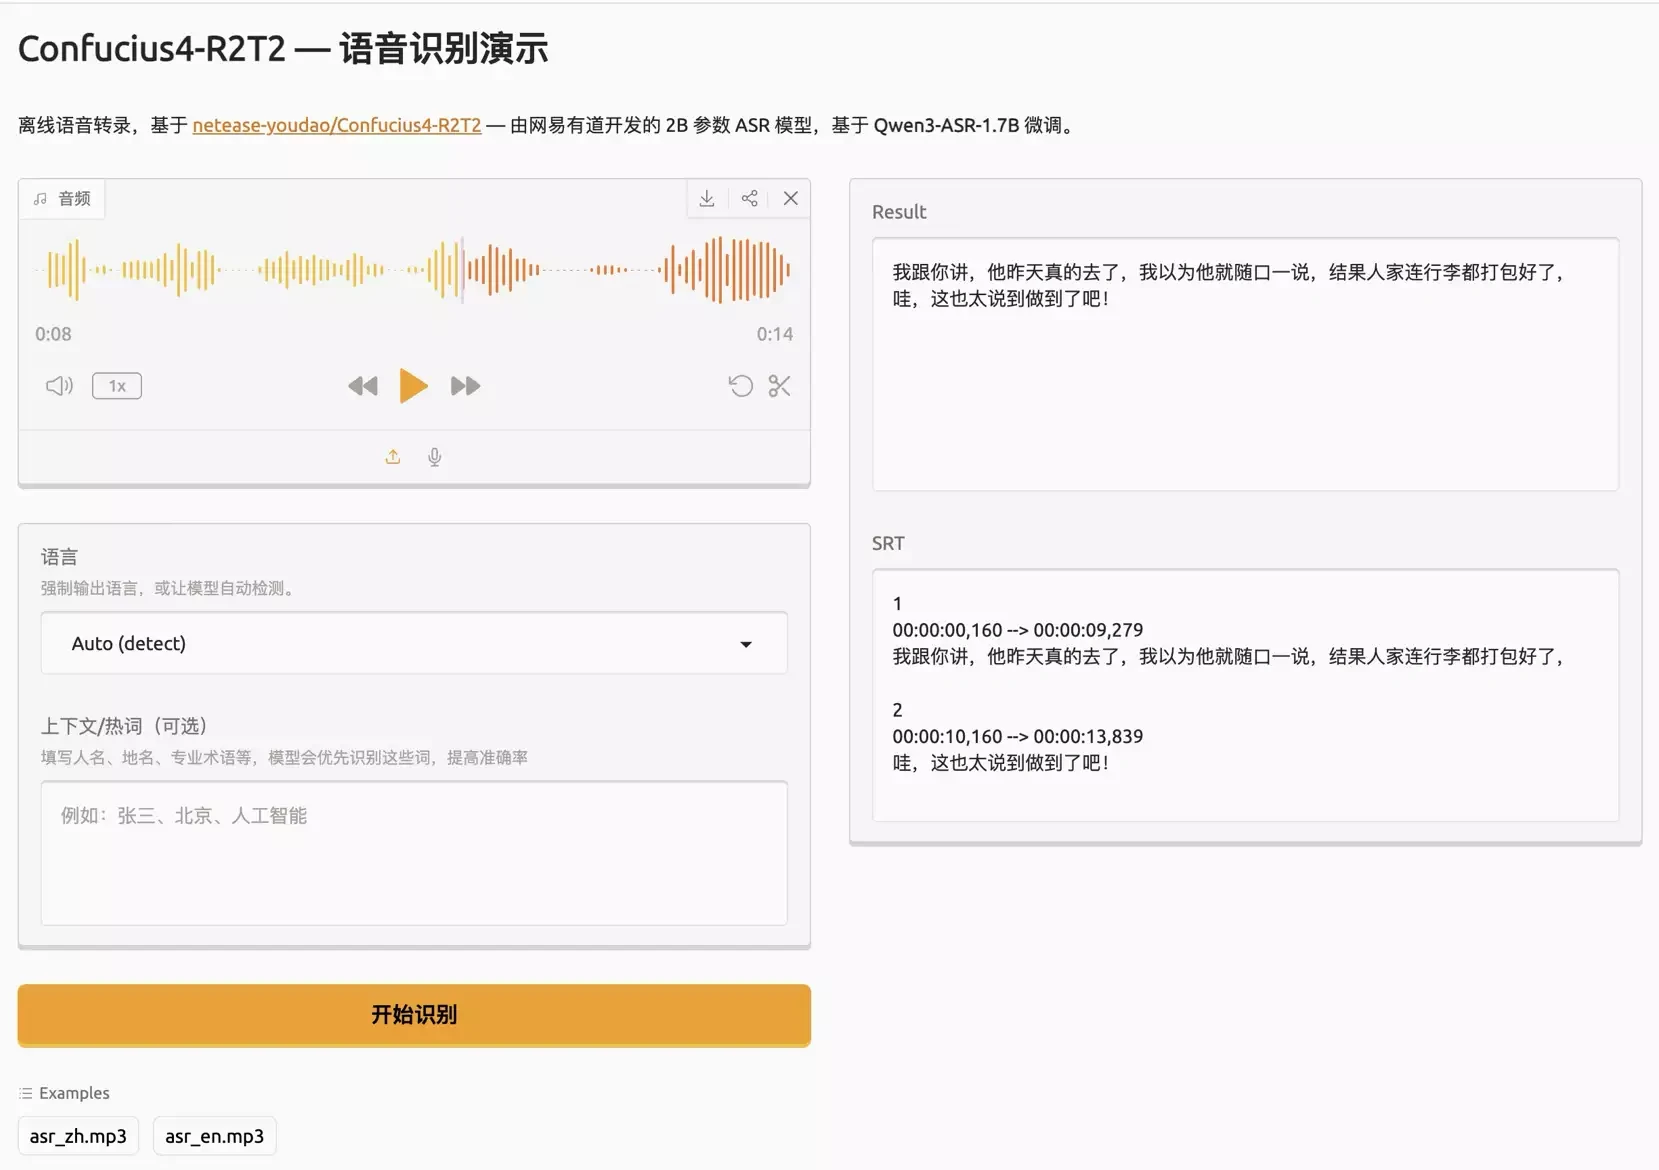
Task: Download the audio file
Action: point(707,198)
